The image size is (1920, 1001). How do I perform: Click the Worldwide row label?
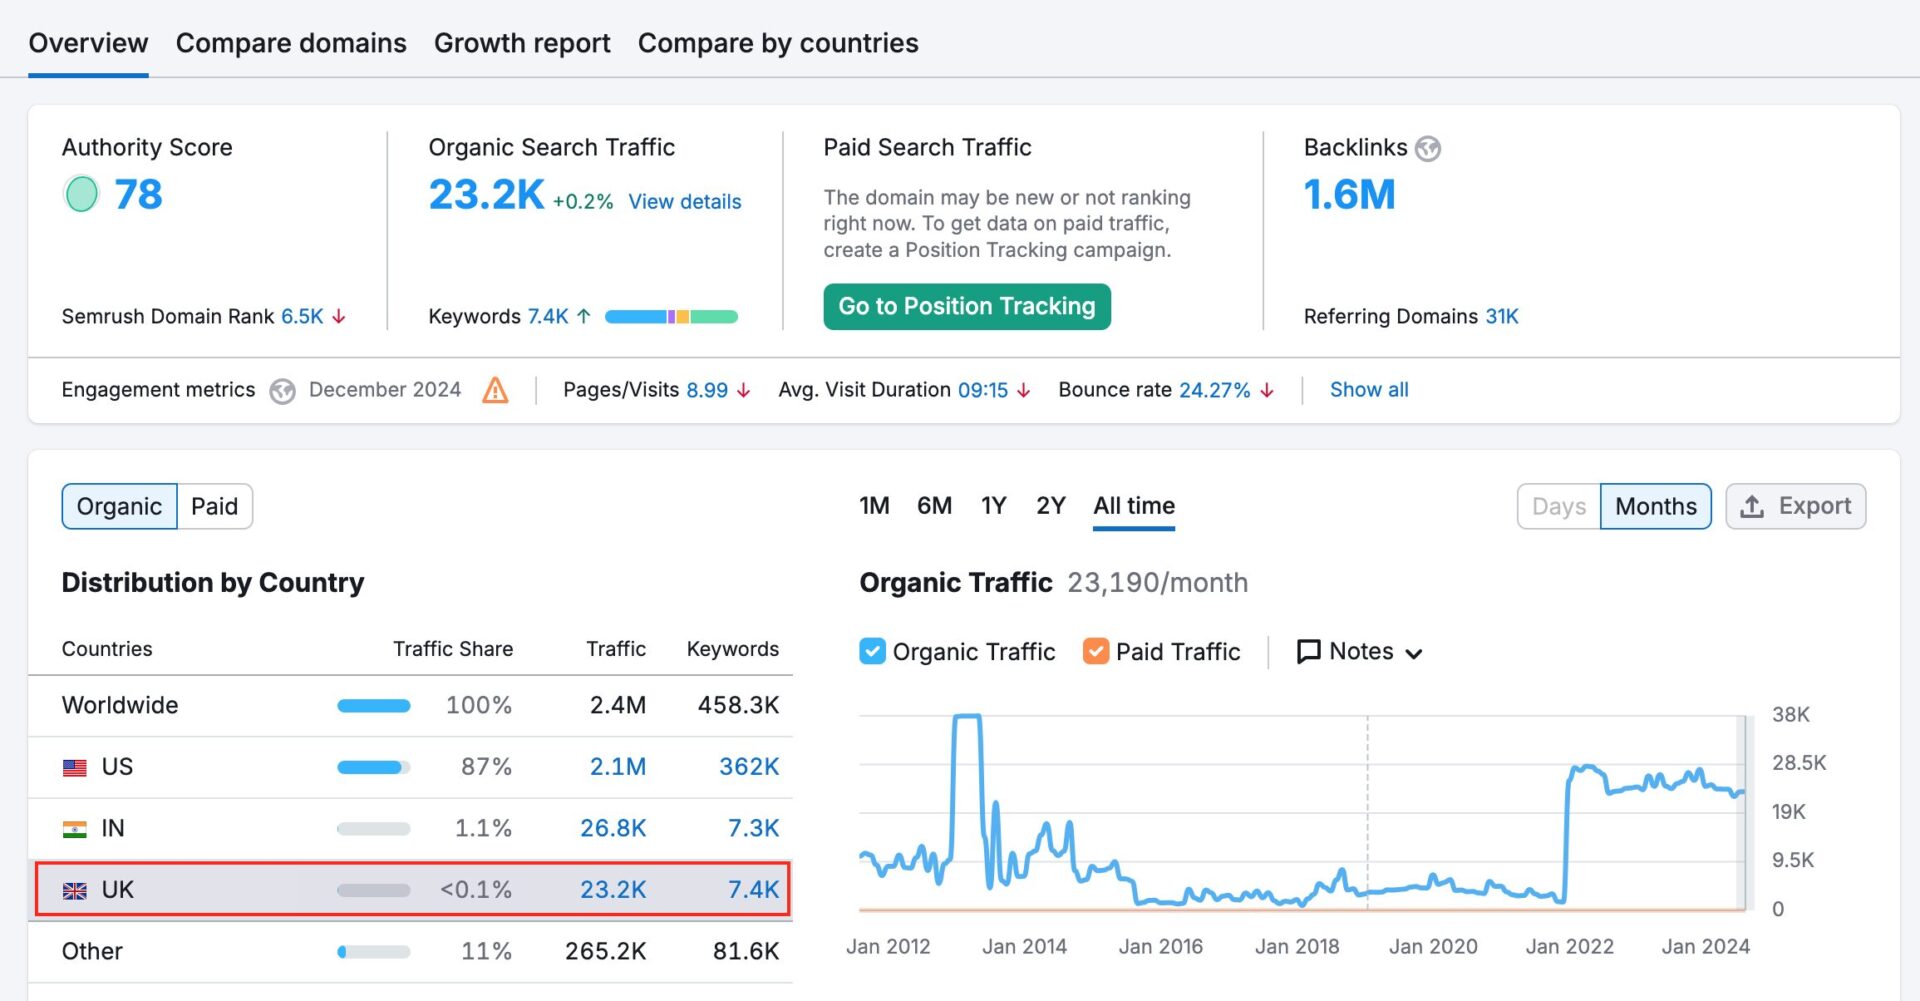pos(120,705)
